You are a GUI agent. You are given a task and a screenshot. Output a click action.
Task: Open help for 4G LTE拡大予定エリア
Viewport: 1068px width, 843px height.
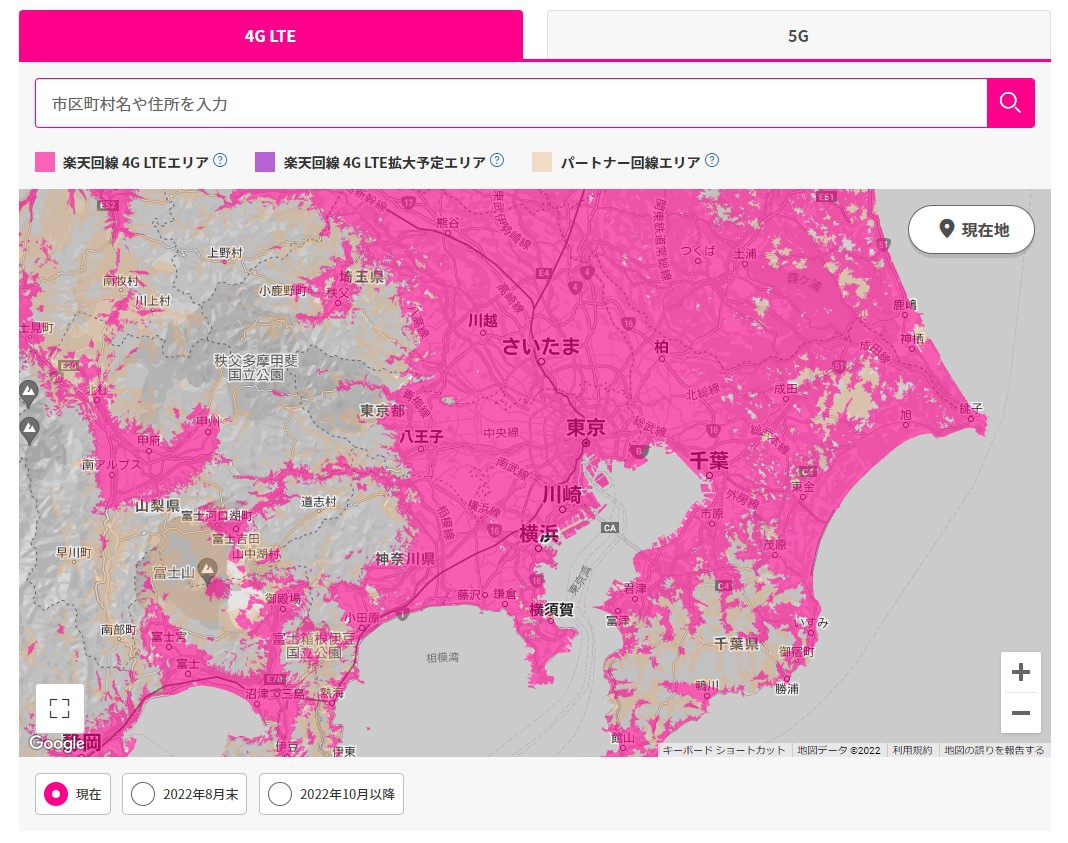pyautogui.click(x=497, y=161)
